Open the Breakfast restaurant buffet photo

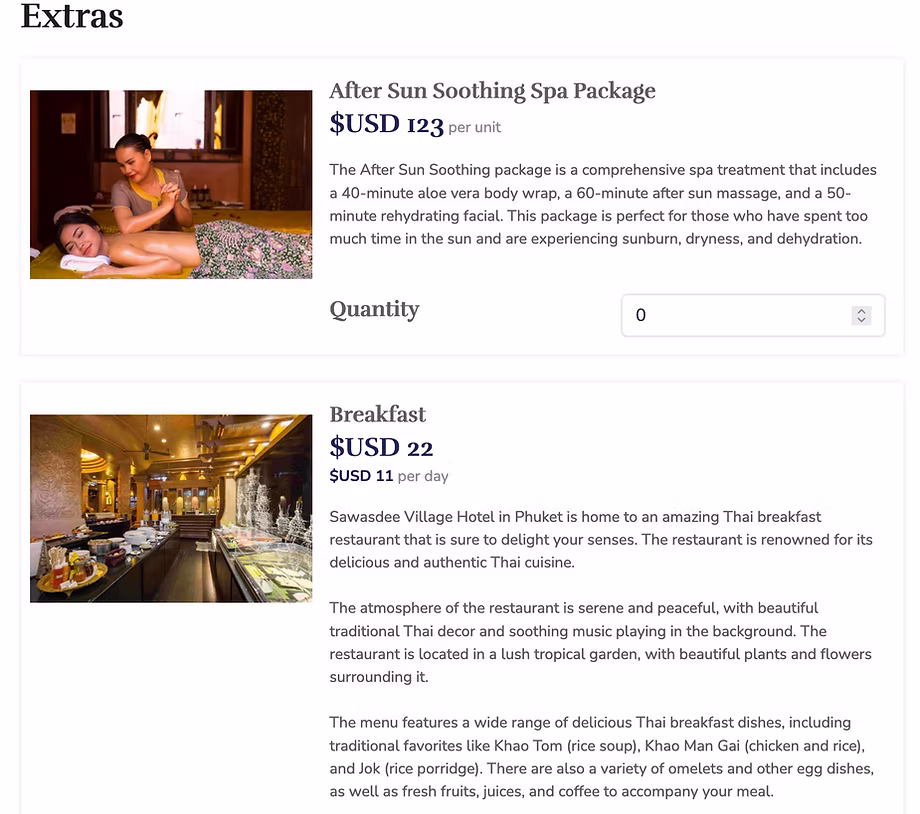171,508
